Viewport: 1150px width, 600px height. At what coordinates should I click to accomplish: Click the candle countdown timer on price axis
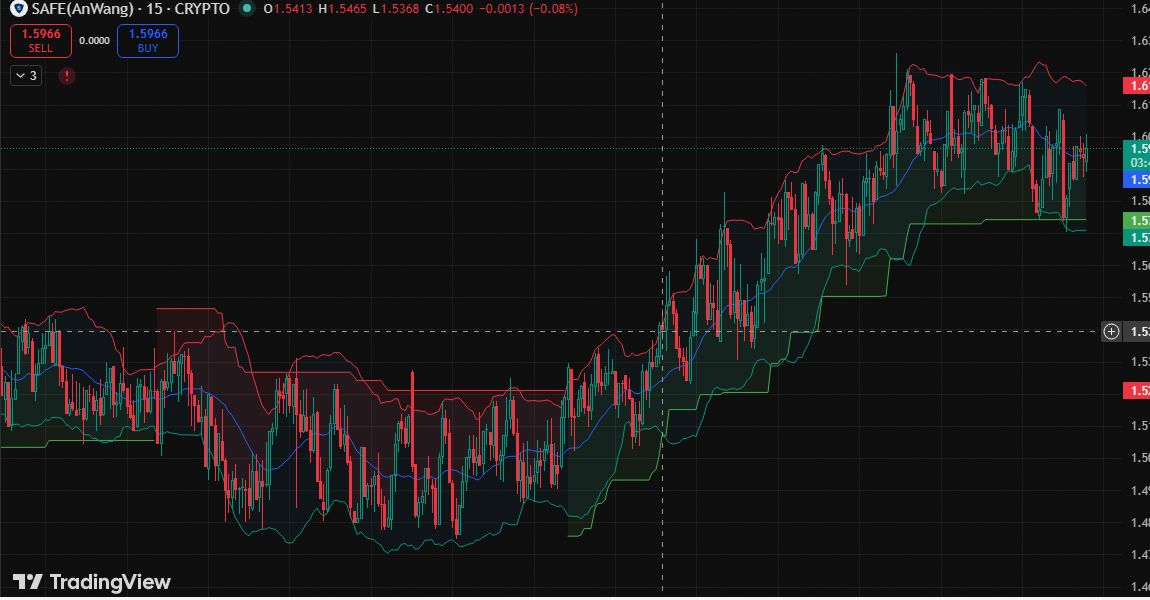click(1138, 162)
